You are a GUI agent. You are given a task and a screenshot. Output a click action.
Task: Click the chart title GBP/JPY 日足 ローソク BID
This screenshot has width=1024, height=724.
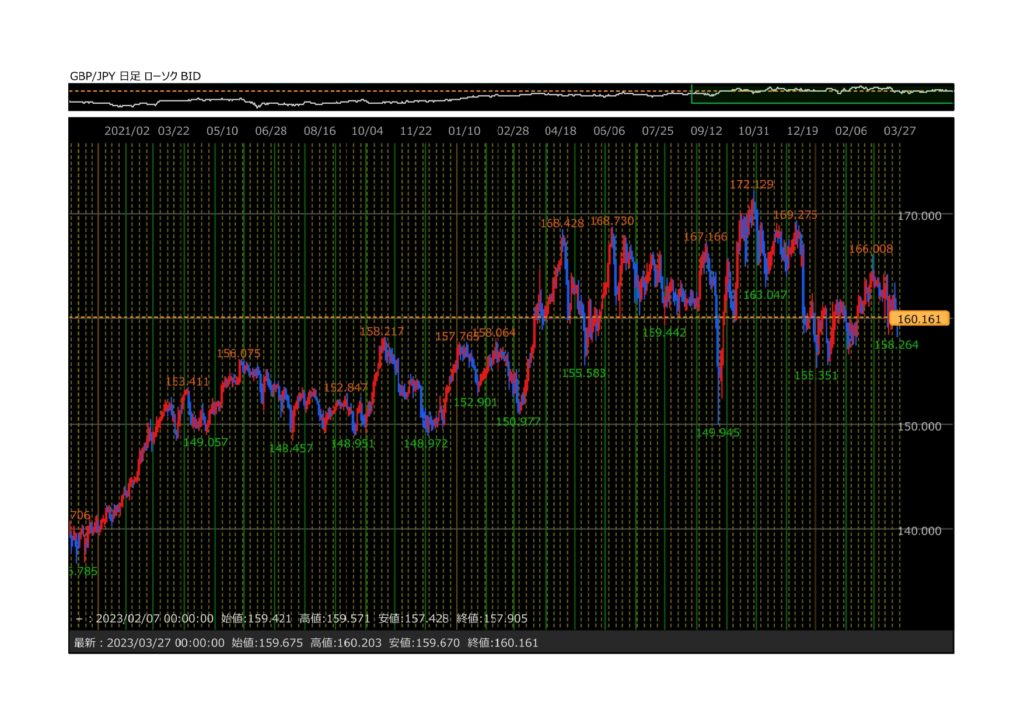[135, 75]
